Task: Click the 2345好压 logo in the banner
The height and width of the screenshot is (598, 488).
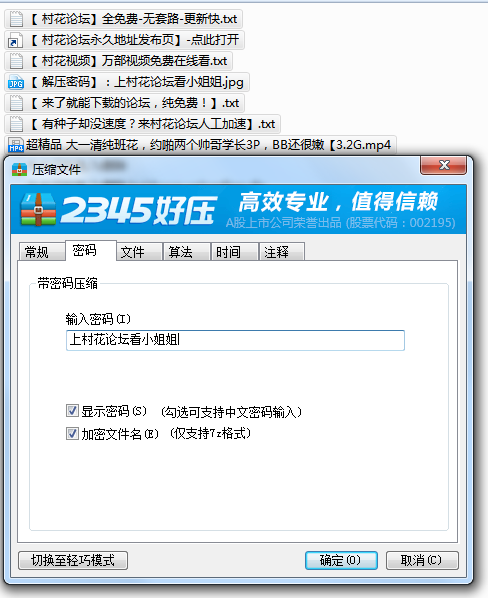Action: coord(119,209)
